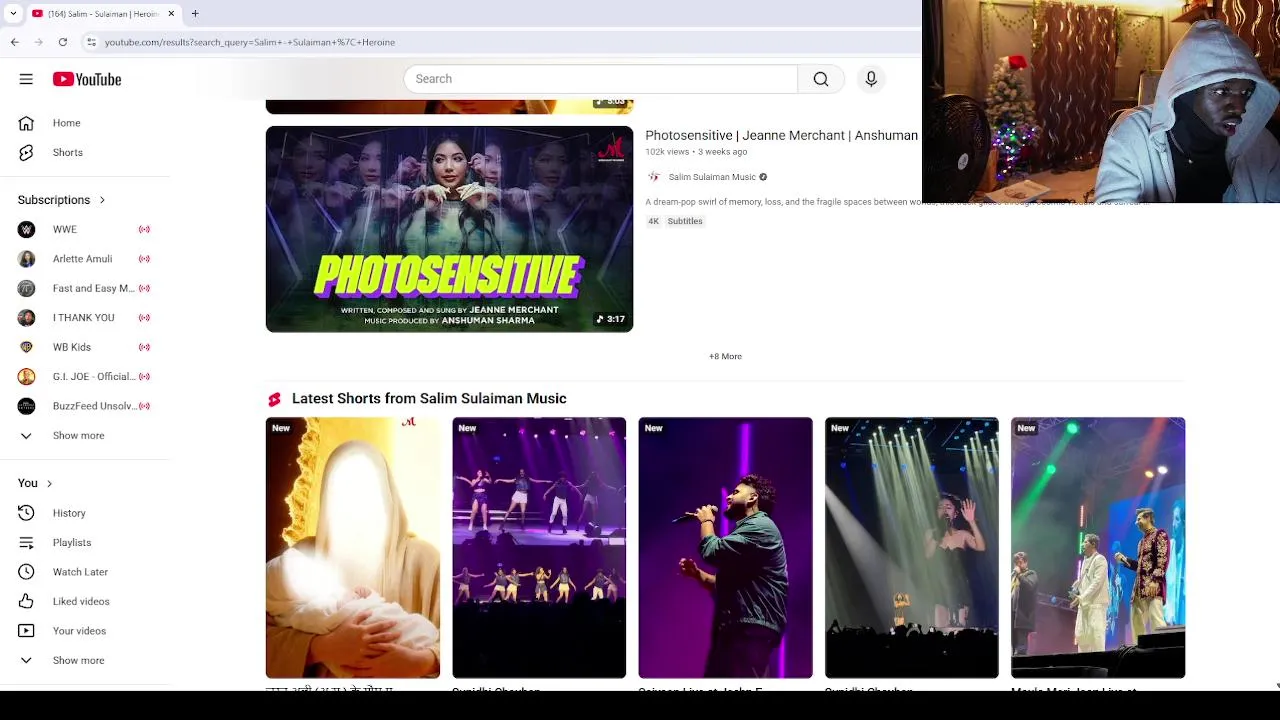This screenshot has width=1280, height=720.
Task: Play the Photosensitive video thumbnail
Action: coord(449,229)
